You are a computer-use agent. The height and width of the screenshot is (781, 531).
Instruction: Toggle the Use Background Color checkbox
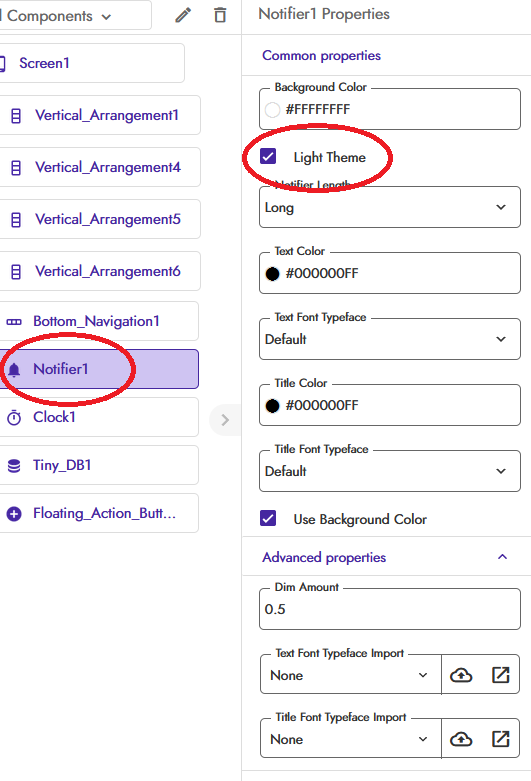click(268, 519)
